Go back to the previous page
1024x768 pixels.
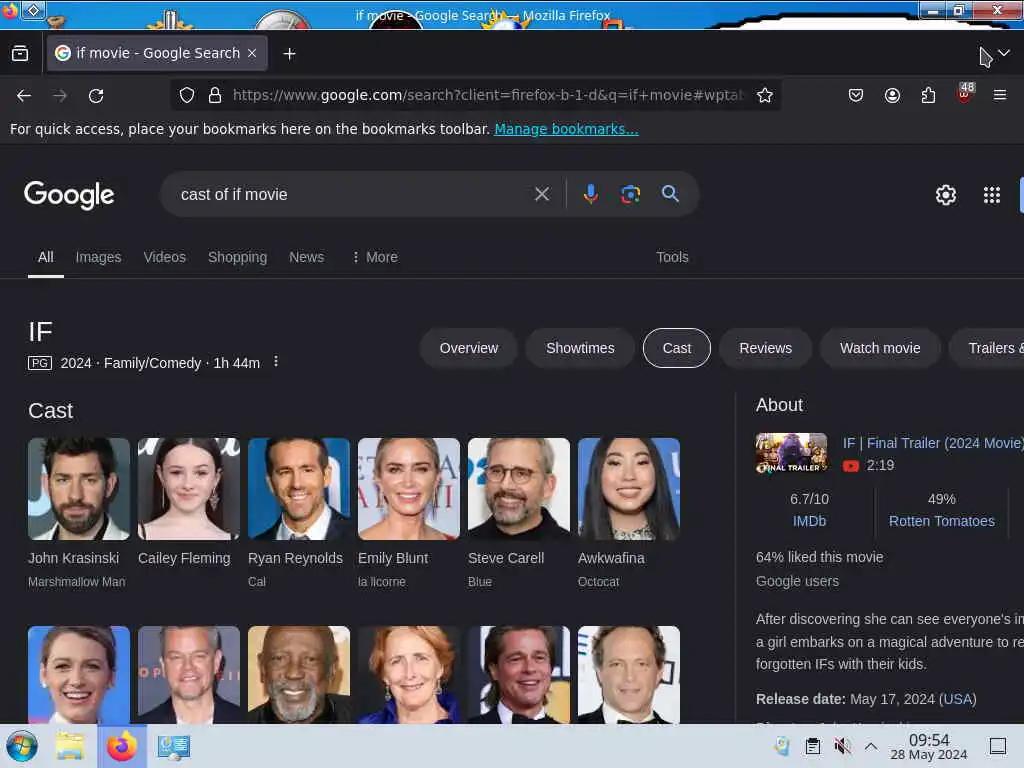point(24,96)
